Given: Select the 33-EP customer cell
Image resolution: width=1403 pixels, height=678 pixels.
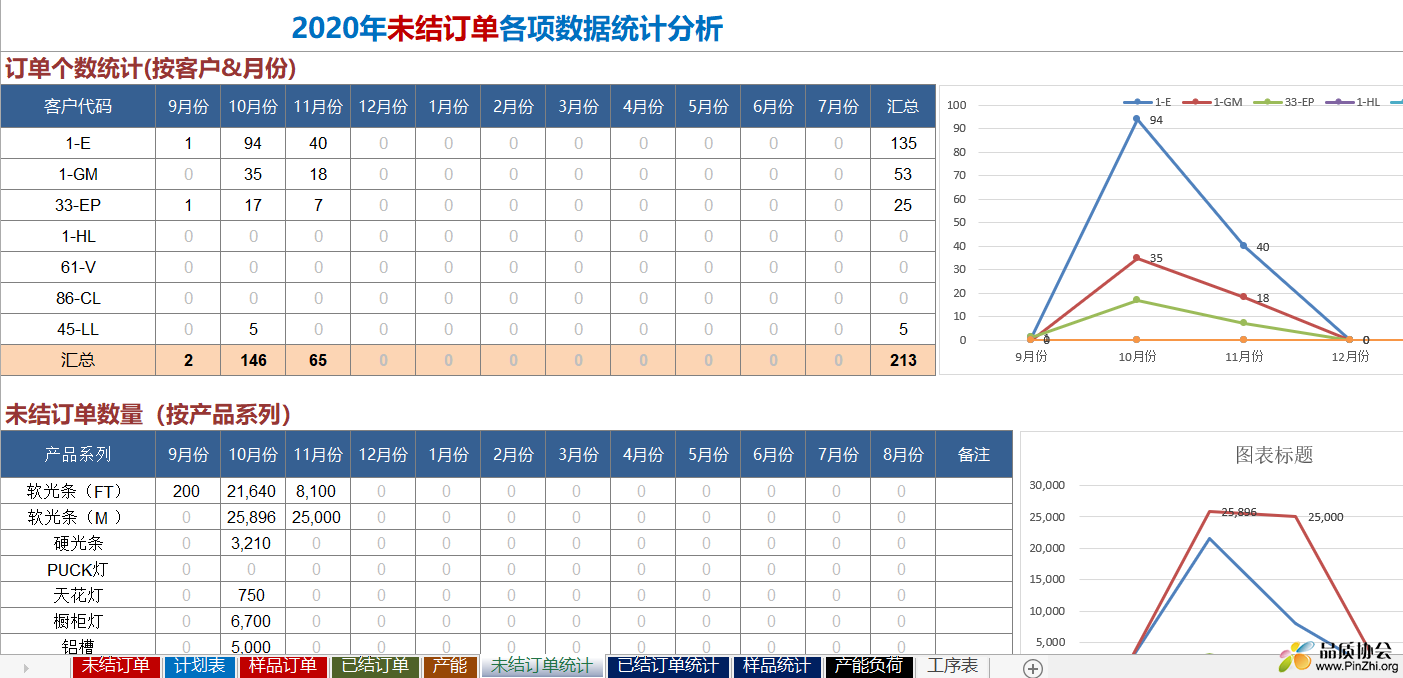Looking at the screenshot, I should [78, 205].
